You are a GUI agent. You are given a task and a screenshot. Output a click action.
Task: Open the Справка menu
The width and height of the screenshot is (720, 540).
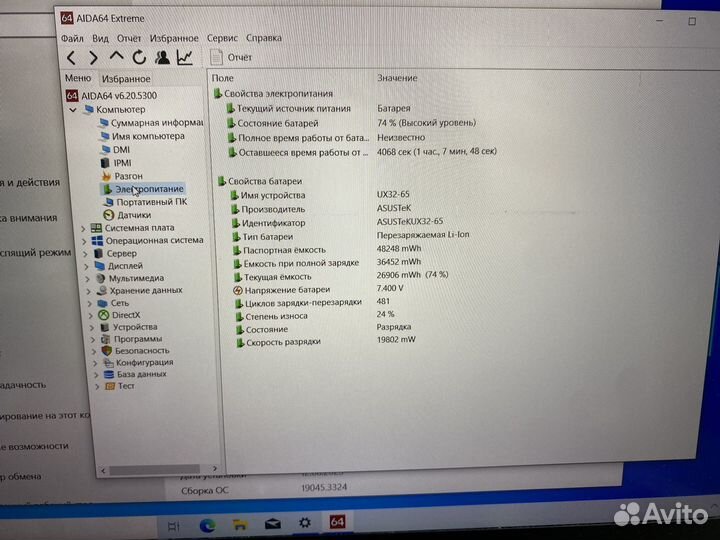pos(264,38)
